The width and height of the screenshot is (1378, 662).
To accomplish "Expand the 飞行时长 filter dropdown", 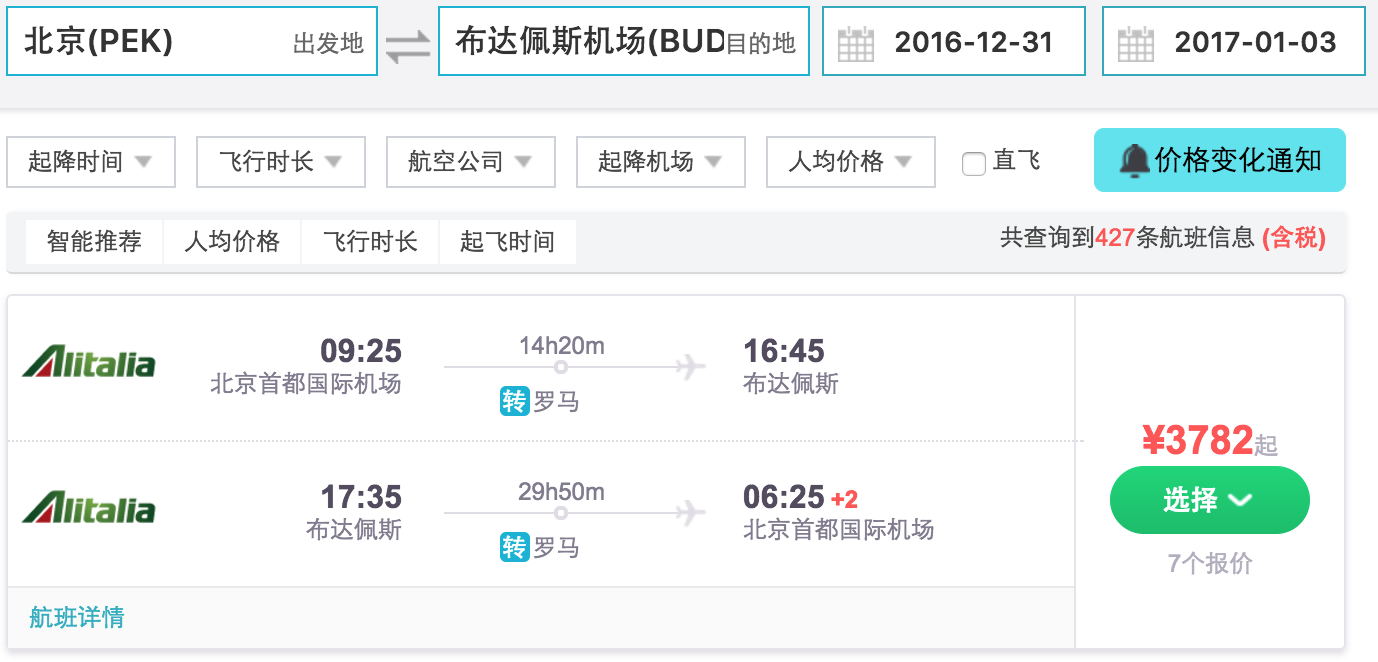I will click(x=281, y=162).
